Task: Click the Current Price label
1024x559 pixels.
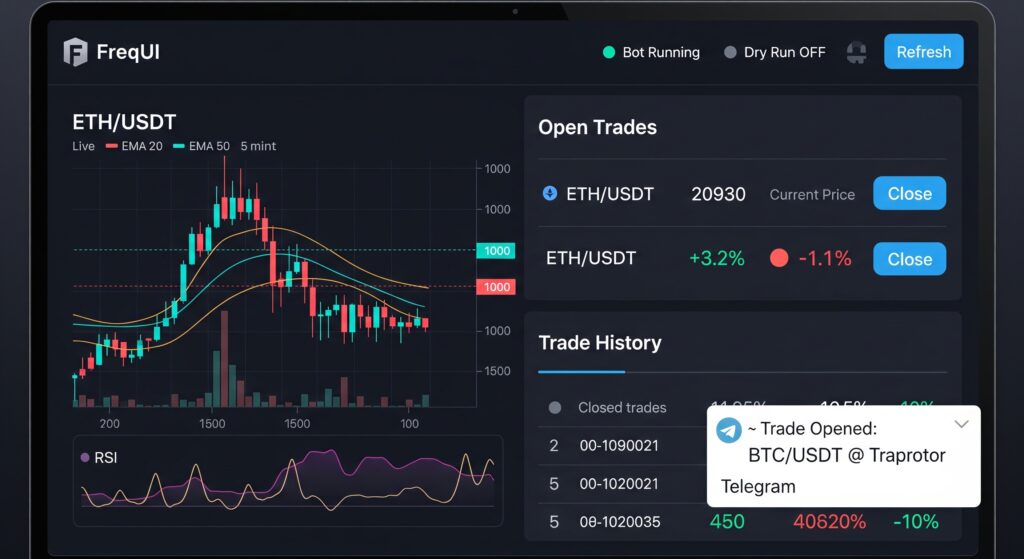Action: (812, 195)
